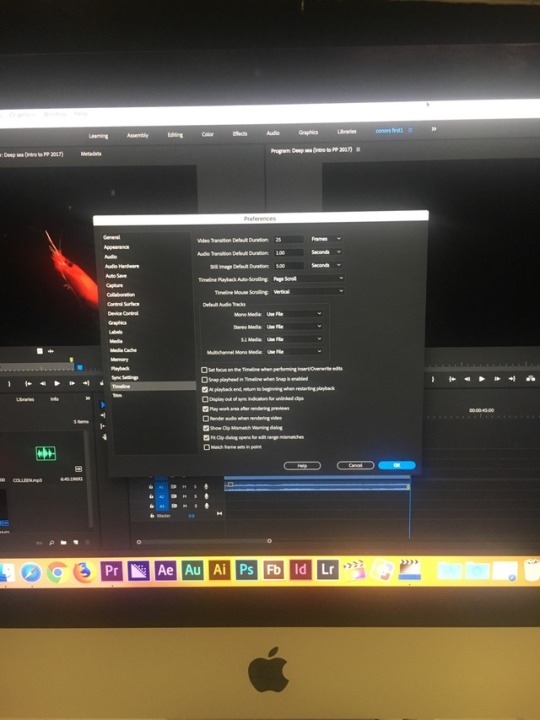
Task: Select the COLLEEN.mp3 audio thumbnail
Action: tap(45, 453)
